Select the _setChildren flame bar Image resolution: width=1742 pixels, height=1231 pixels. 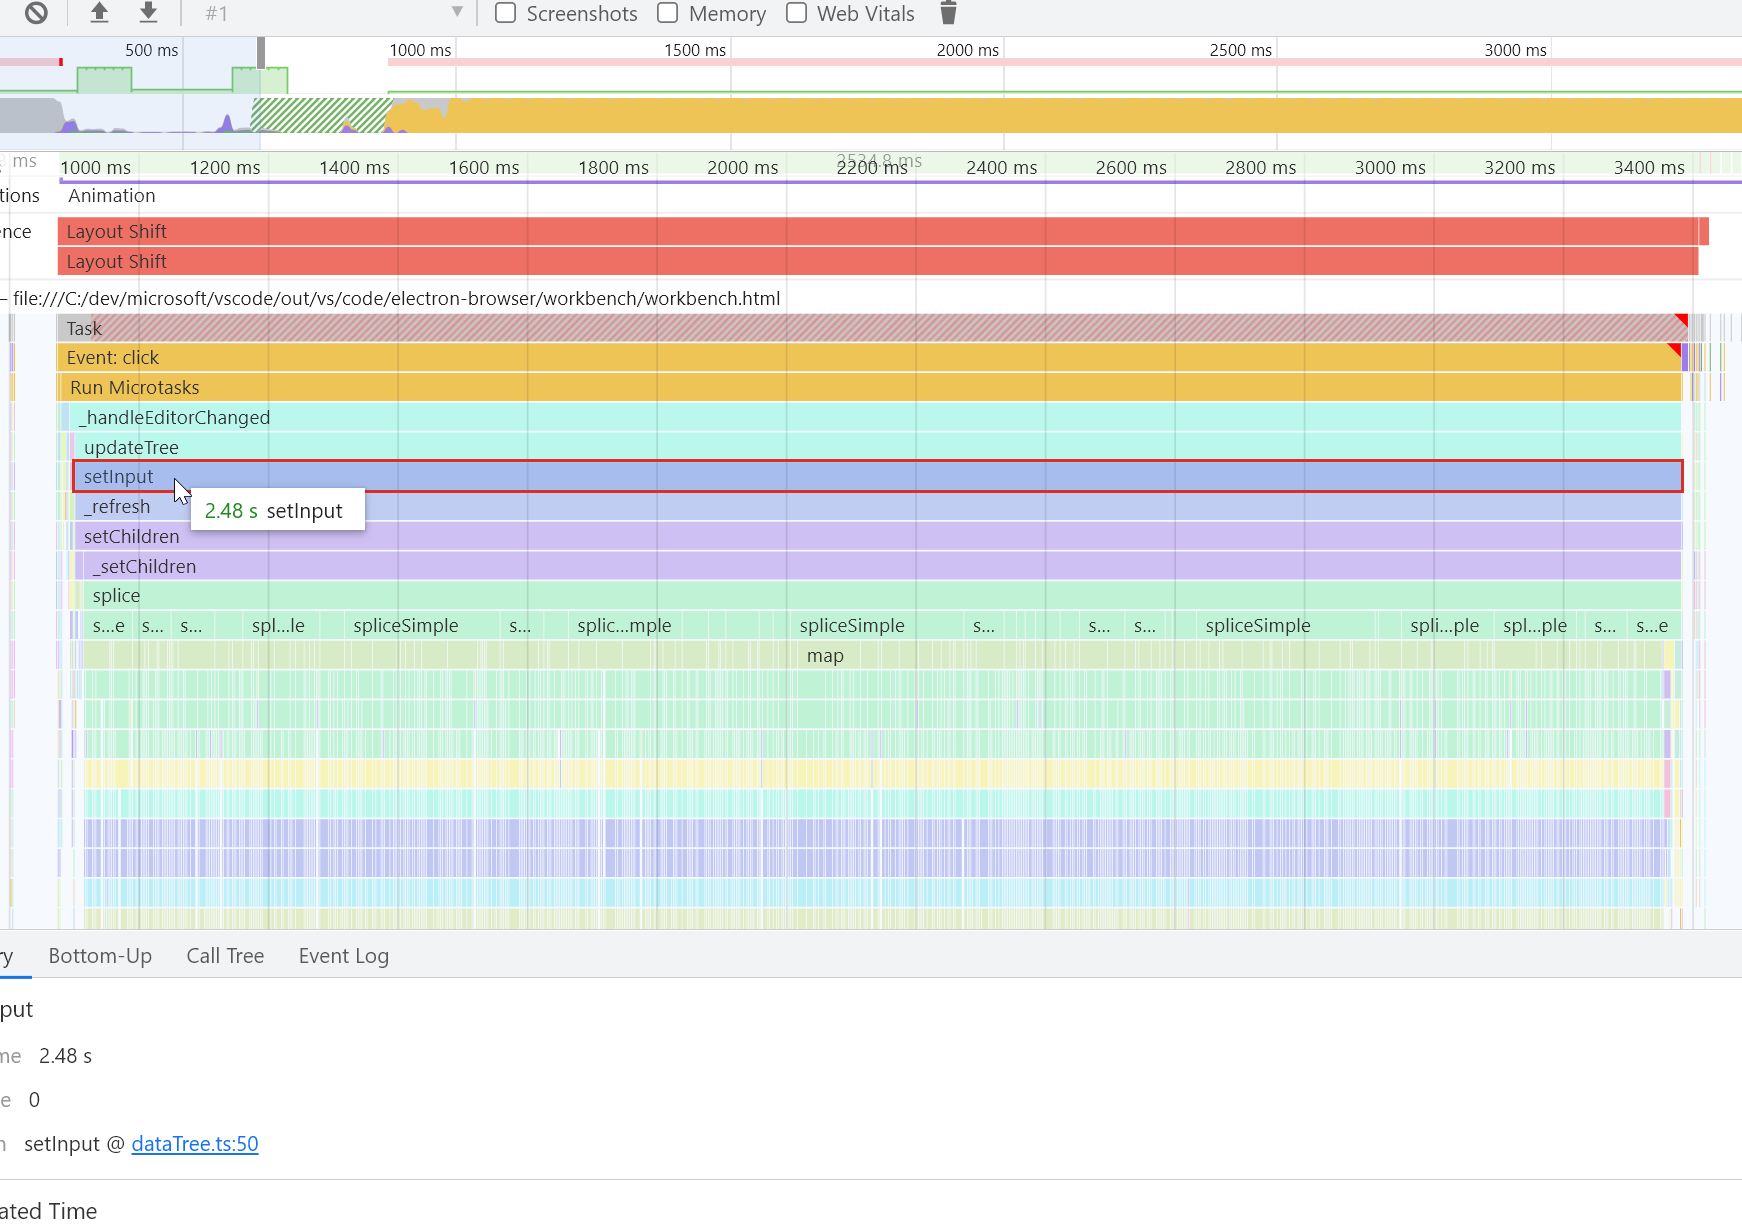point(882,567)
